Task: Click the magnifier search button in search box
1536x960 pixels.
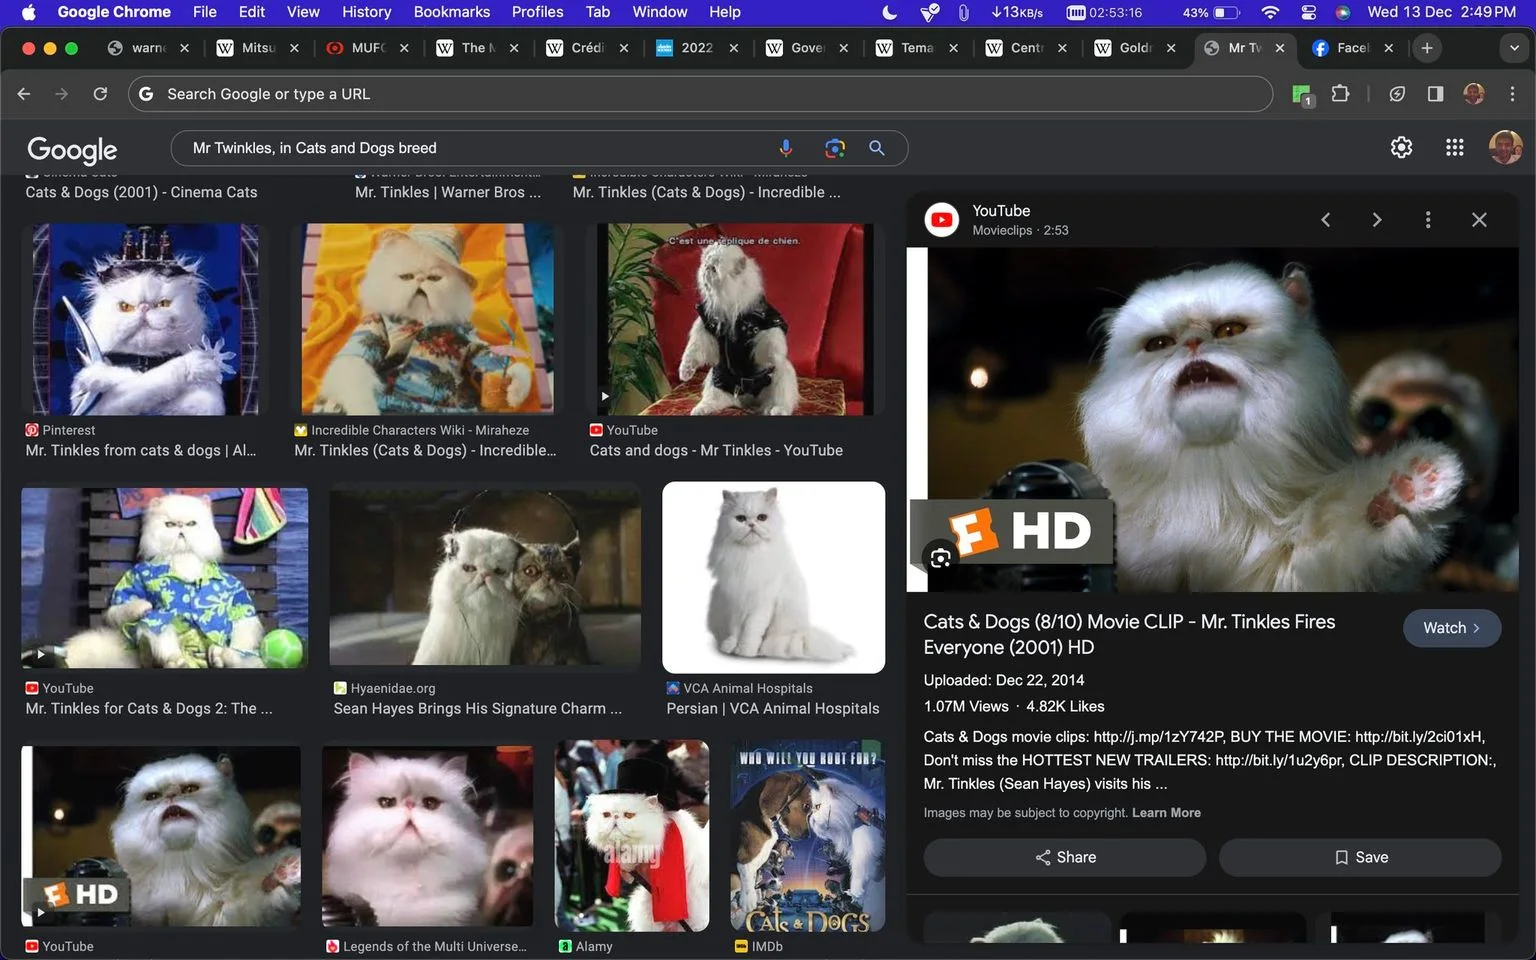Action: click(877, 148)
